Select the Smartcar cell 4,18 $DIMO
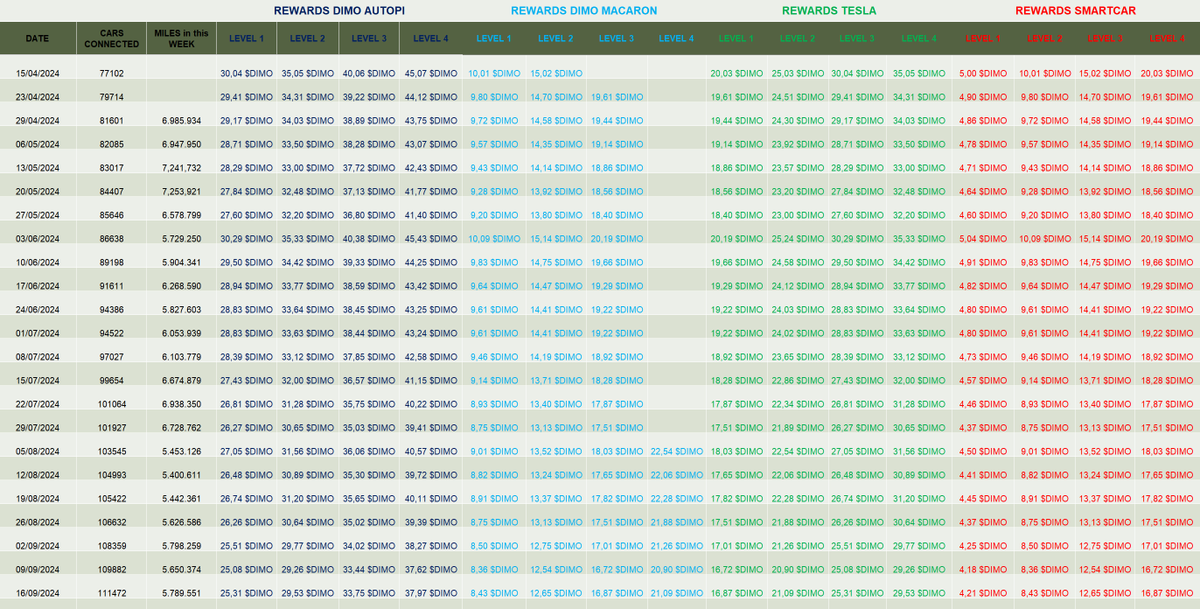The height and width of the screenshot is (609, 1200). tap(983, 569)
